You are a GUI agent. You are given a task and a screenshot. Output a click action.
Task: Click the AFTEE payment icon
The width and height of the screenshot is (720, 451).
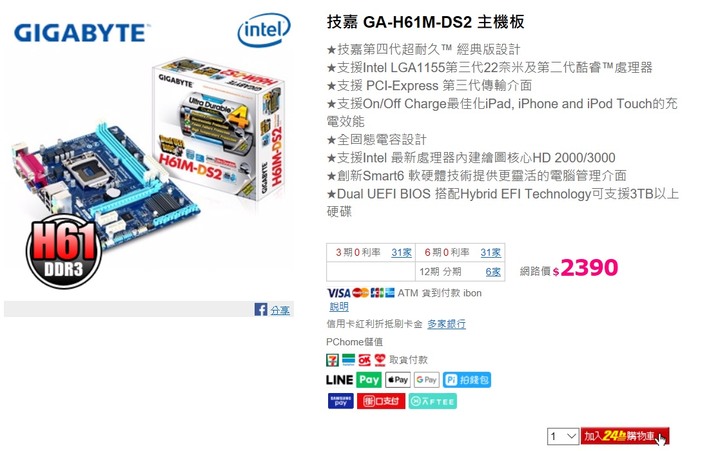pos(433,401)
